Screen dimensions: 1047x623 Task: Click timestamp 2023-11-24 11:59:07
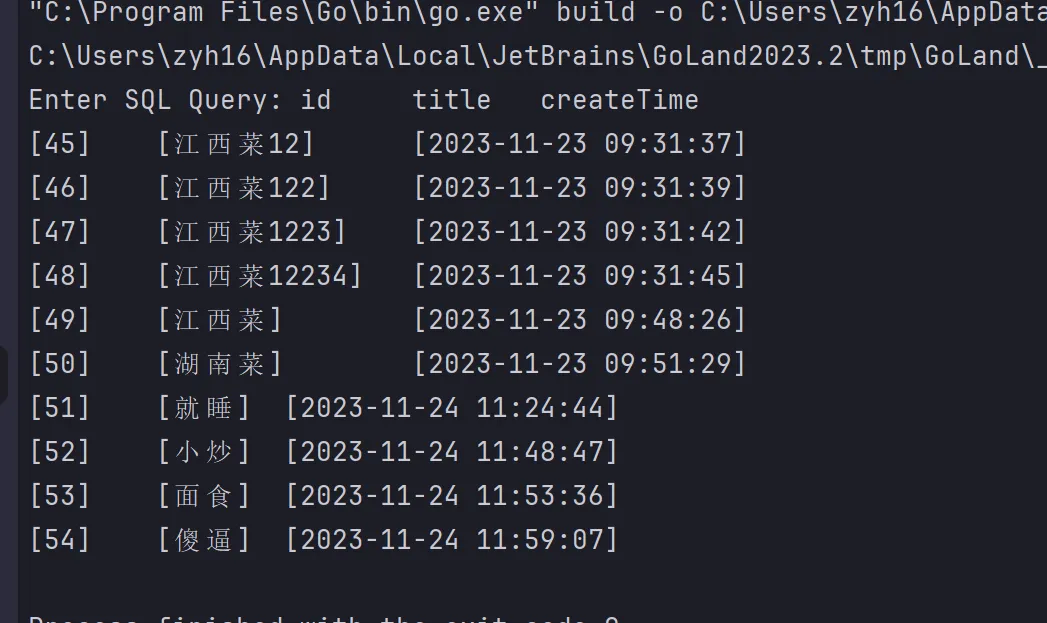pyautogui.click(x=452, y=540)
